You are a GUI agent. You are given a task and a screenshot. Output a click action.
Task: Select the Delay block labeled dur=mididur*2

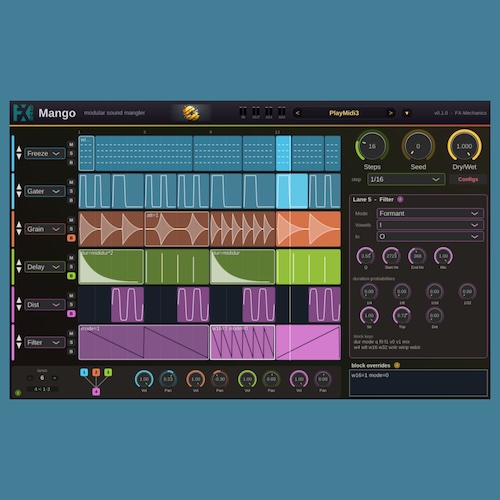click(111, 267)
